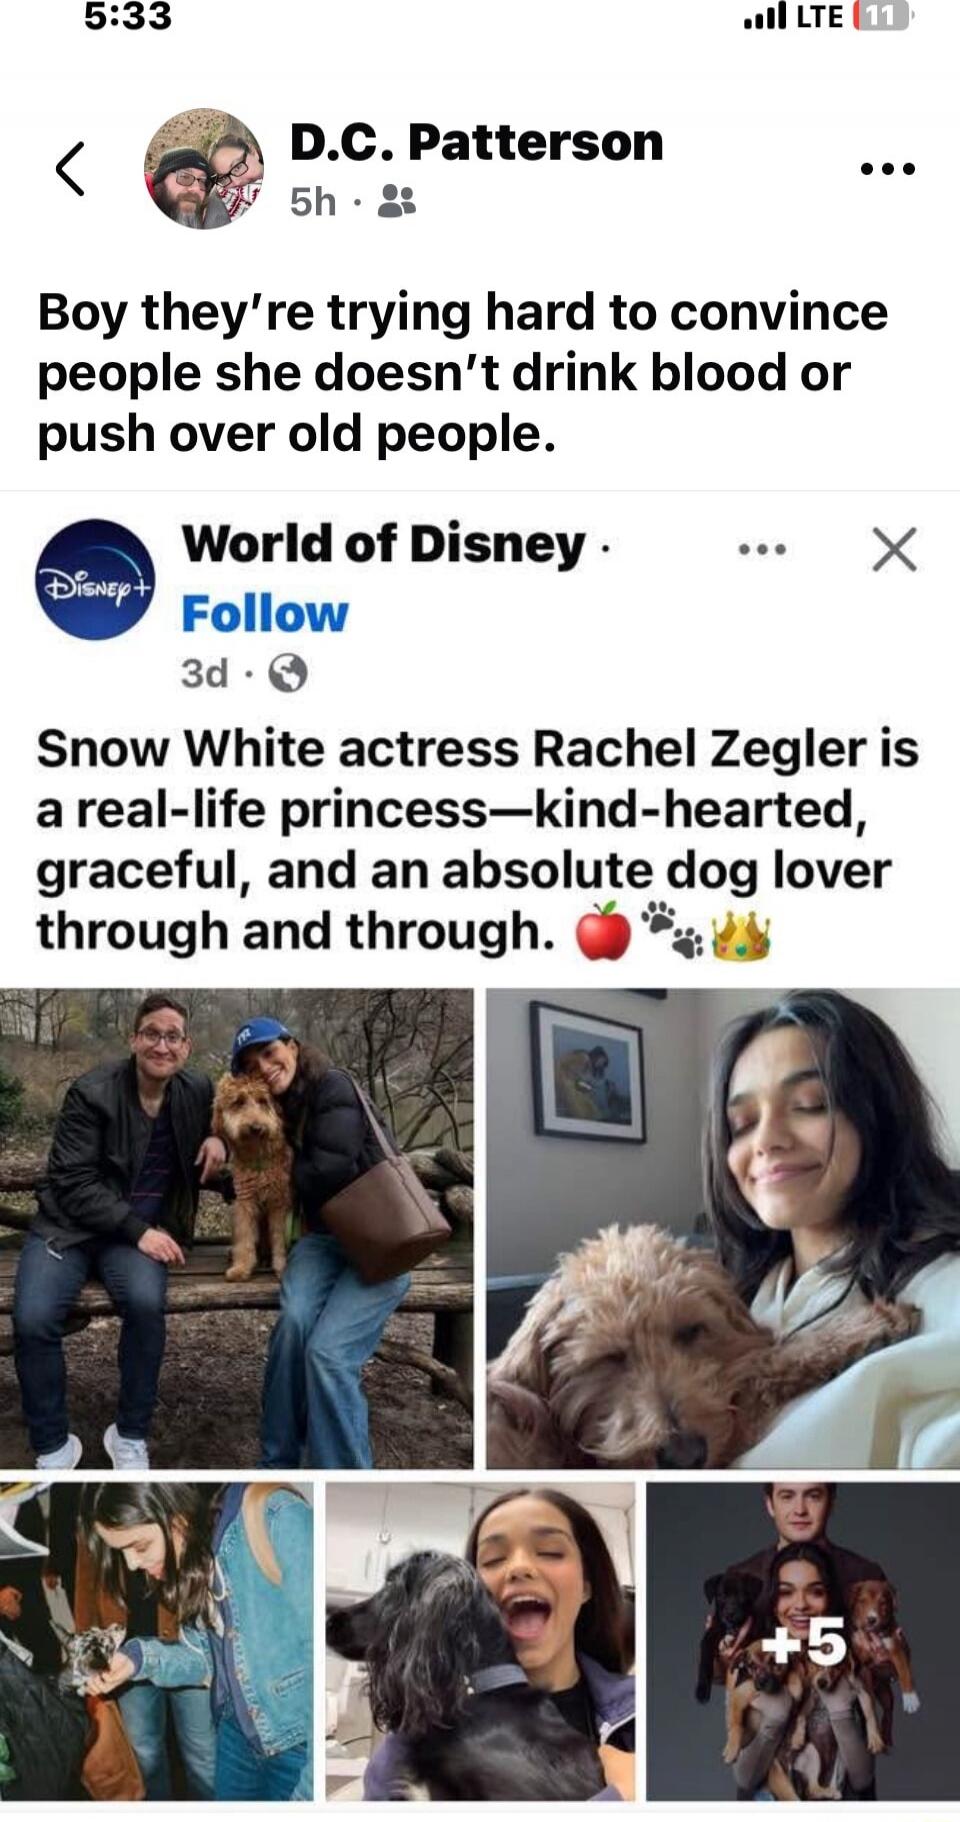The height and width of the screenshot is (1822, 960).
Task: Open the black dog licking face photo
Action: 480,1641
